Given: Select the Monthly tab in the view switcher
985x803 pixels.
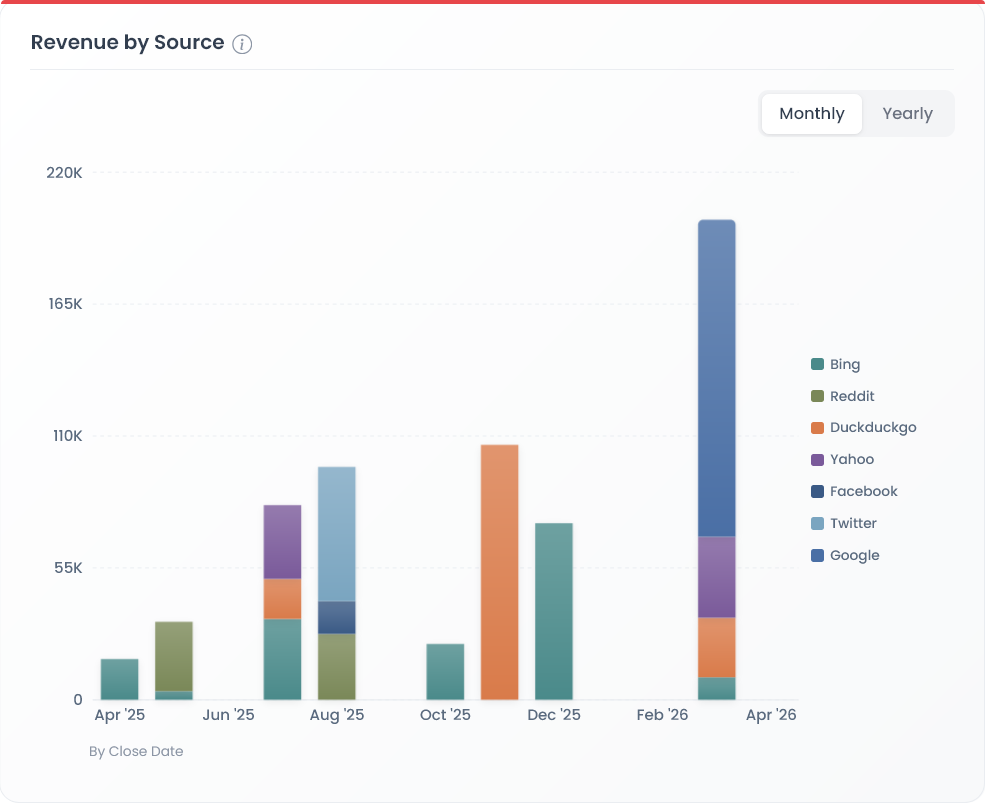Looking at the screenshot, I should [811, 113].
